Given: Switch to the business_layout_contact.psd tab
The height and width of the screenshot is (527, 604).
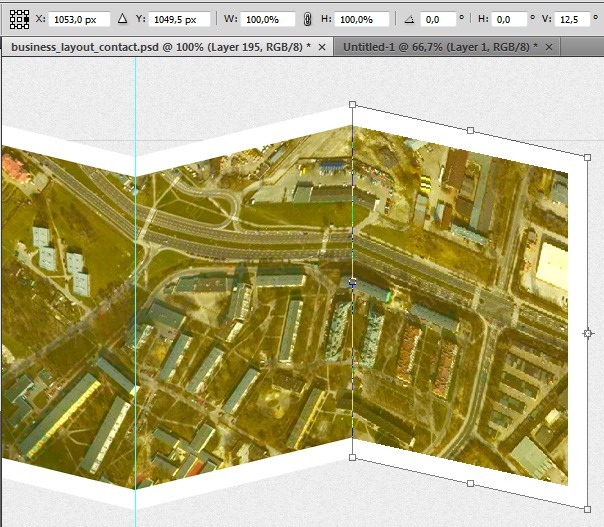Looking at the screenshot, I should [158, 47].
